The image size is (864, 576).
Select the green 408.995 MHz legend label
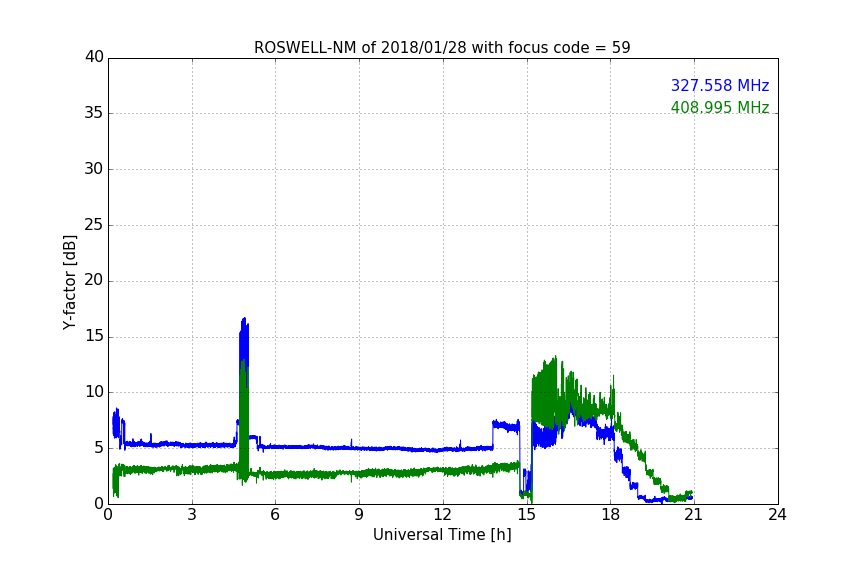point(720,107)
